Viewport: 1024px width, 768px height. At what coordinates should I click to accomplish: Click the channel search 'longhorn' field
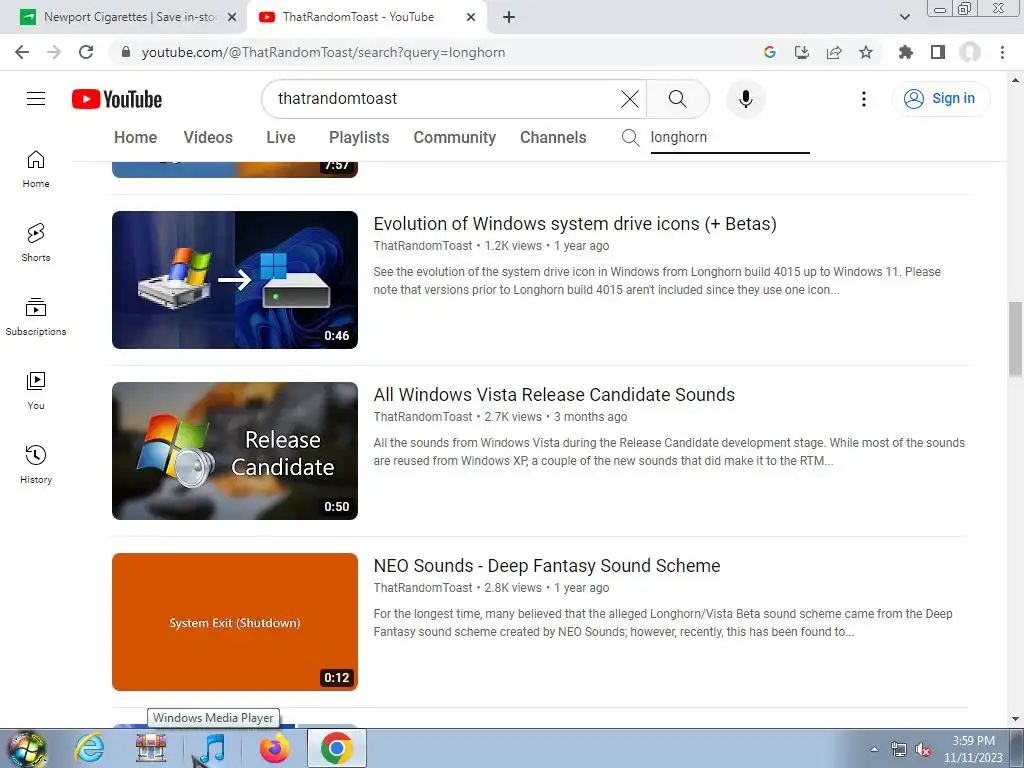click(x=730, y=138)
